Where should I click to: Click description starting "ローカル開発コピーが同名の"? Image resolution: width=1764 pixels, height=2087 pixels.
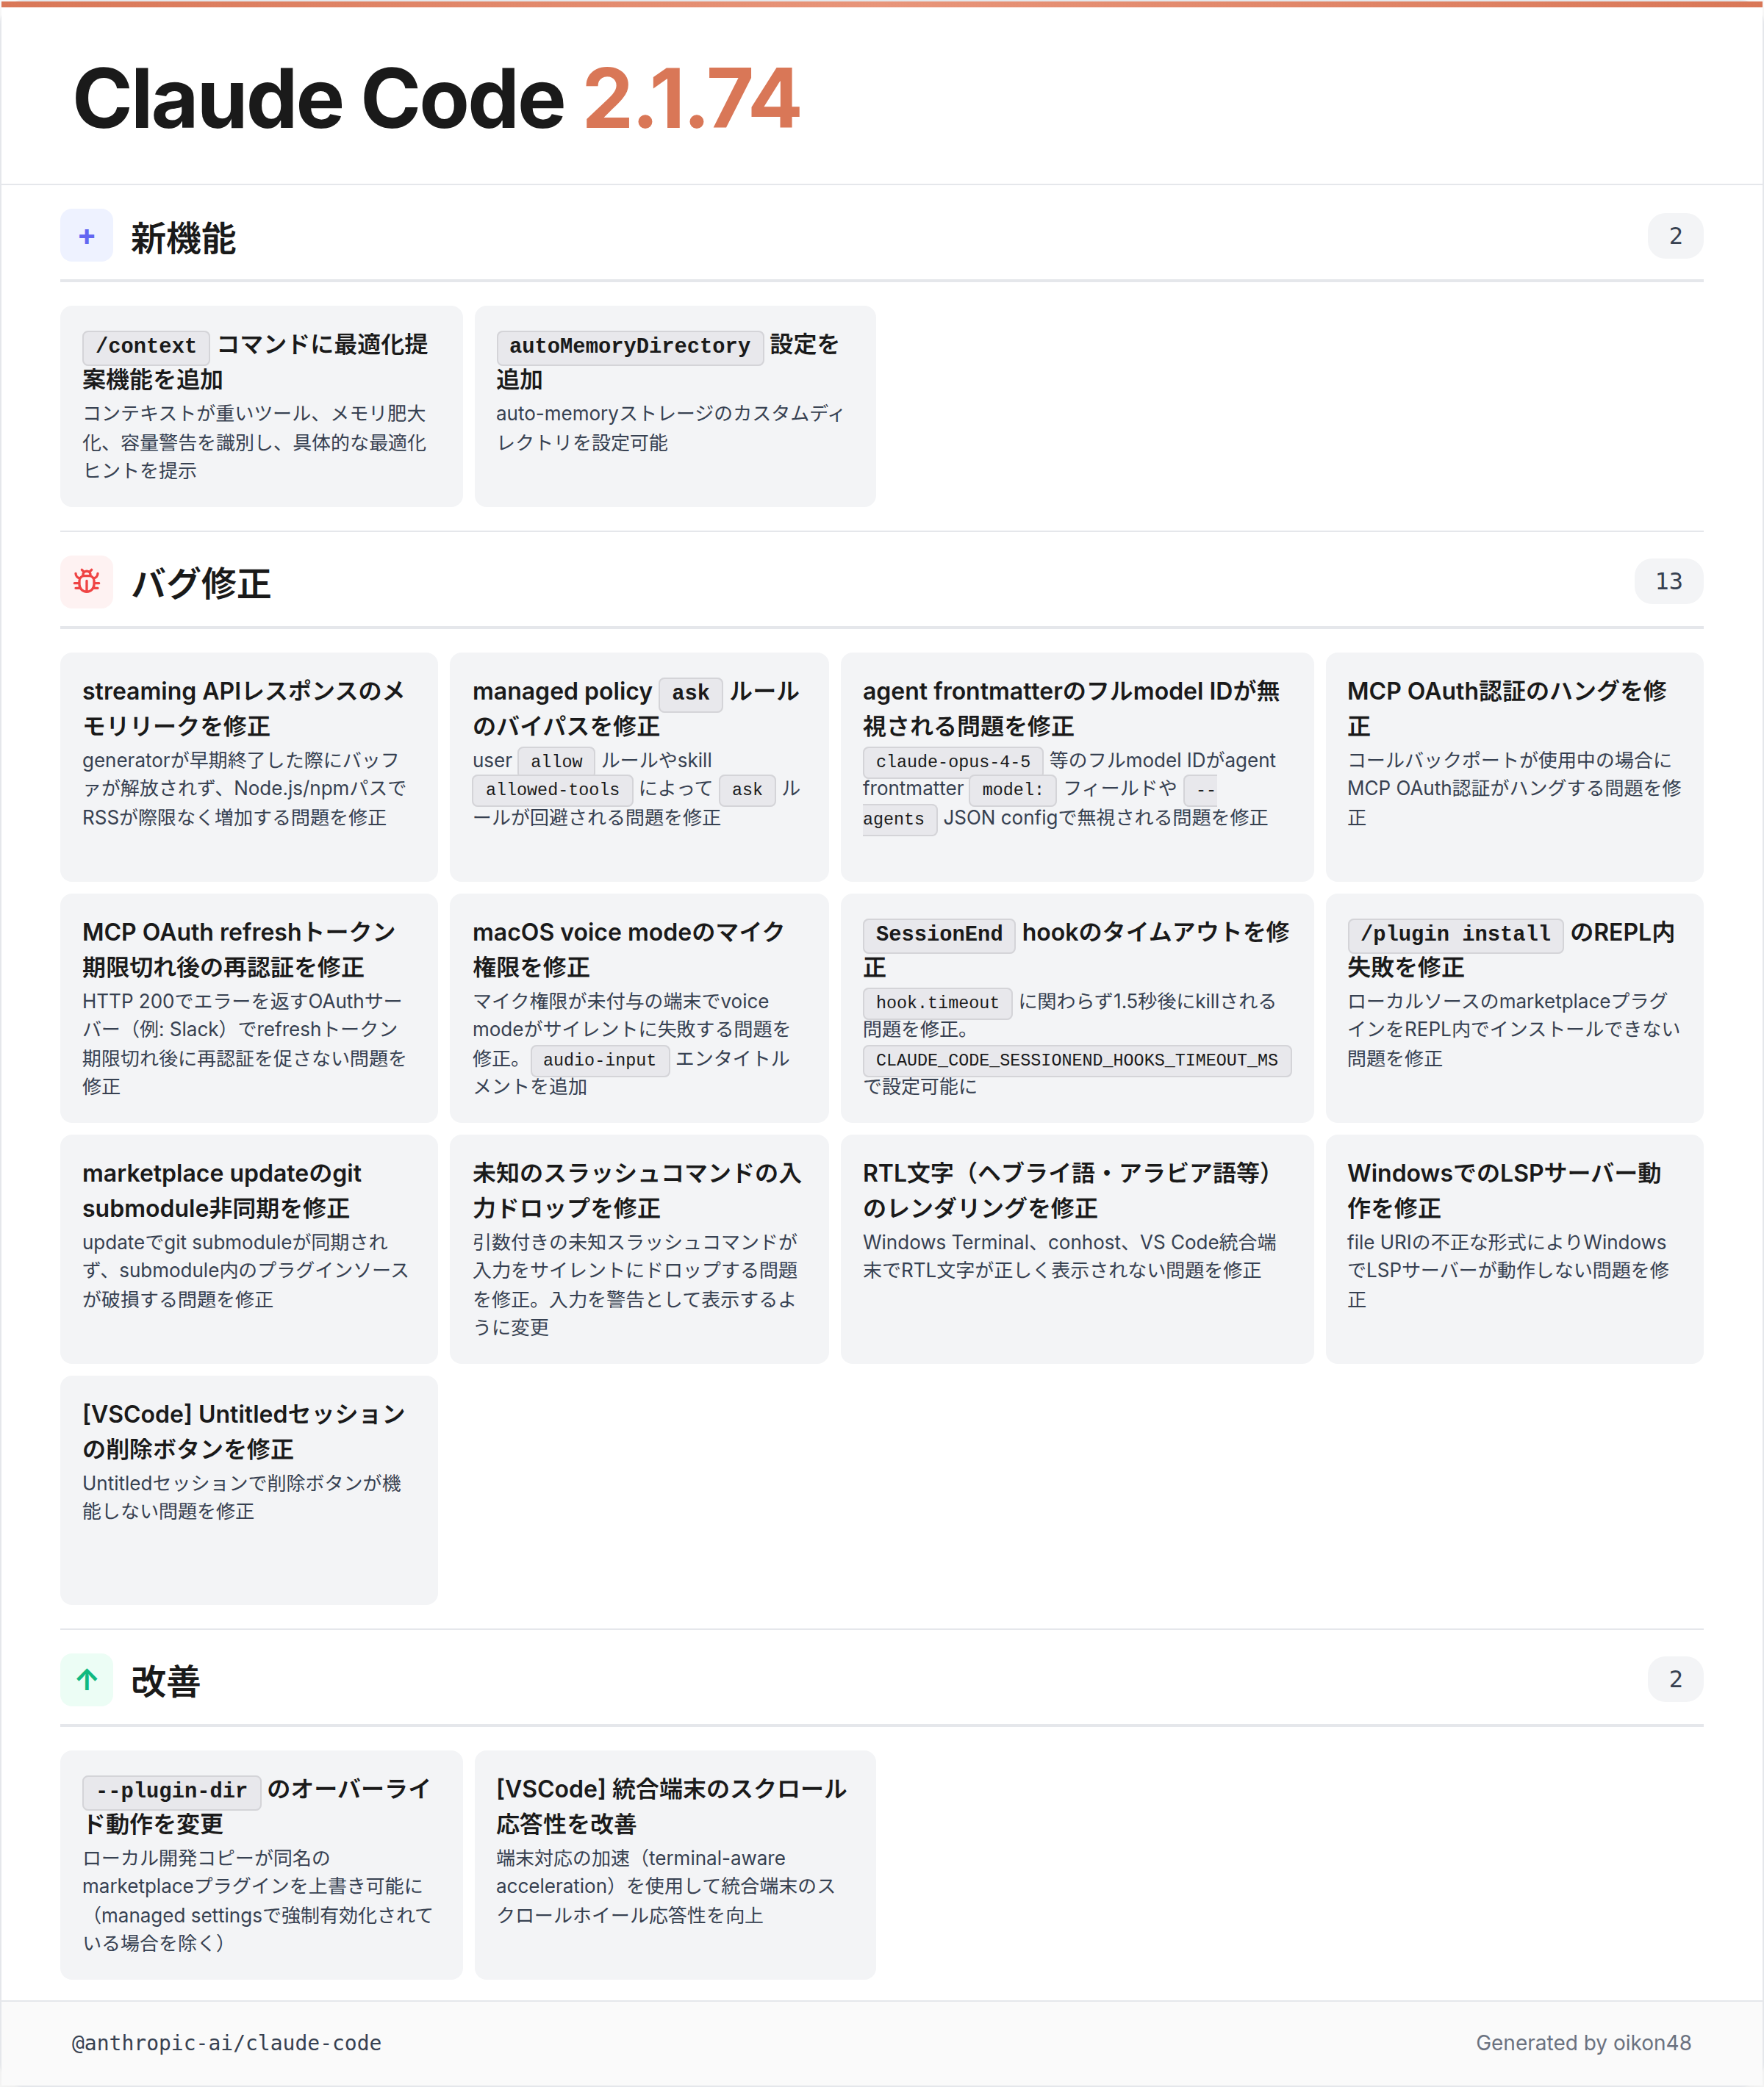click(258, 1900)
